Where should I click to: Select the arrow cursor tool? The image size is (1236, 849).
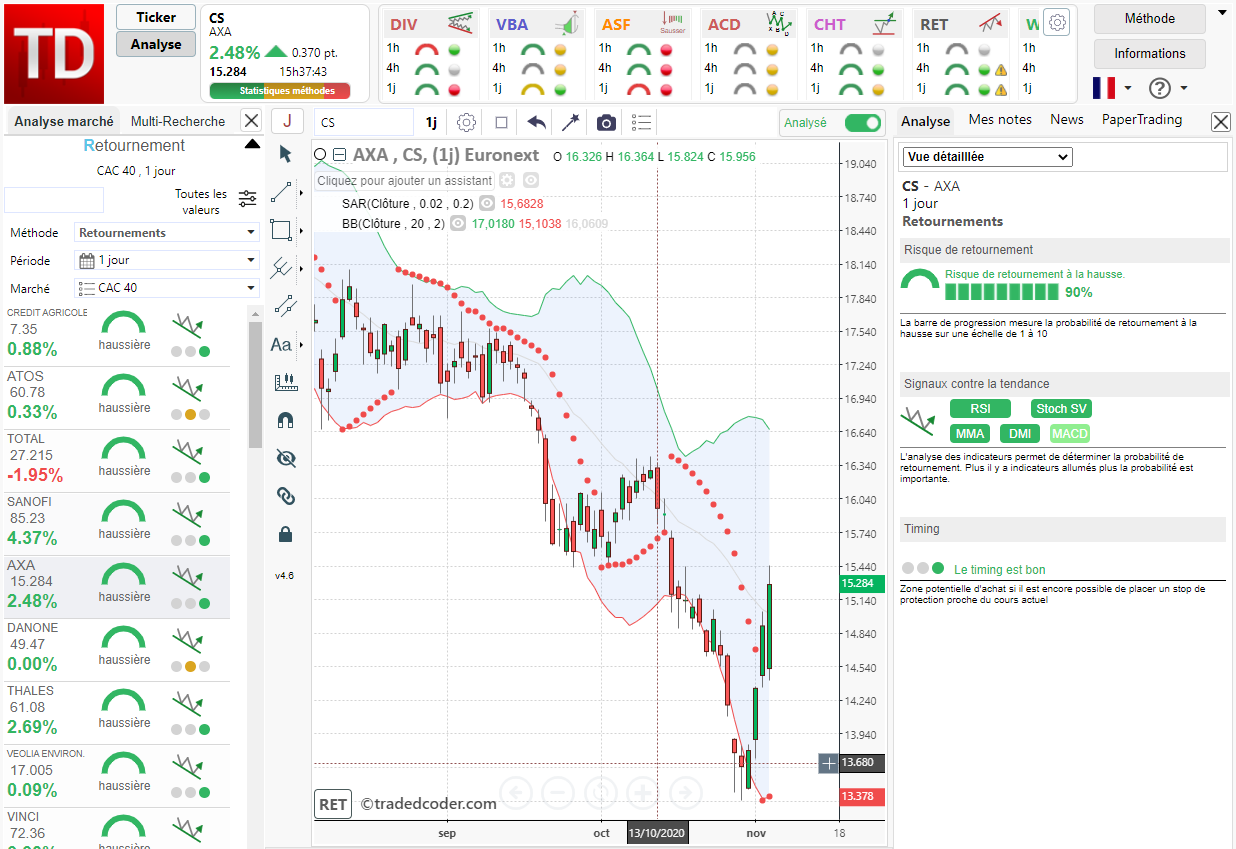[x=285, y=154]
